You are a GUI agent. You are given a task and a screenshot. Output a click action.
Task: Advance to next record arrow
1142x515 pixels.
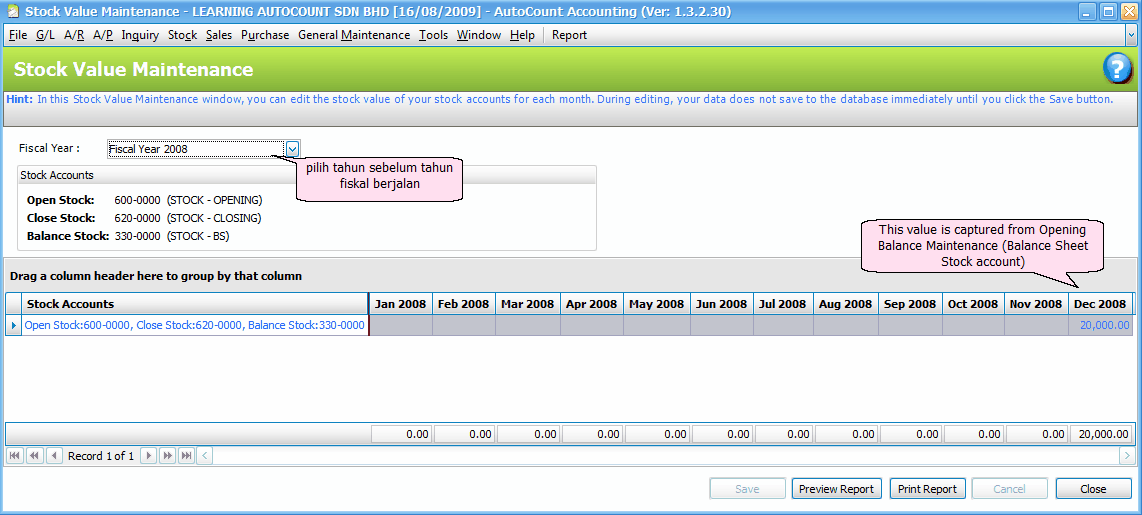[148, 456]
